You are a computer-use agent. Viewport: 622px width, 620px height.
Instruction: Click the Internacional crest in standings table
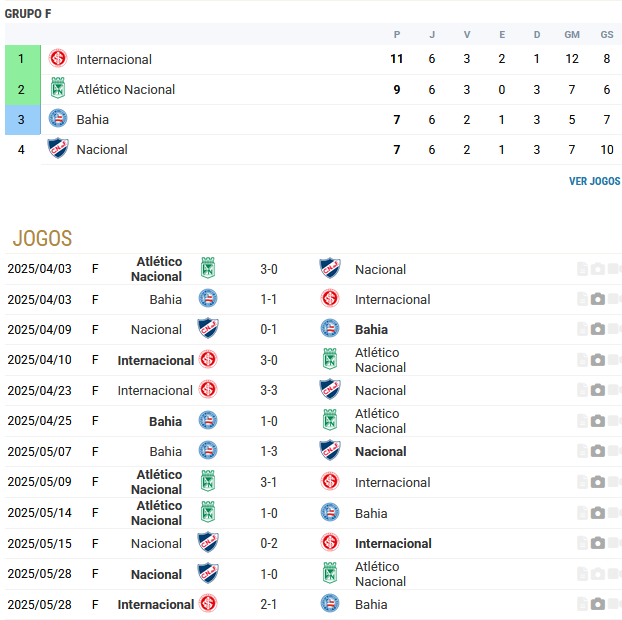click(58, 59)
